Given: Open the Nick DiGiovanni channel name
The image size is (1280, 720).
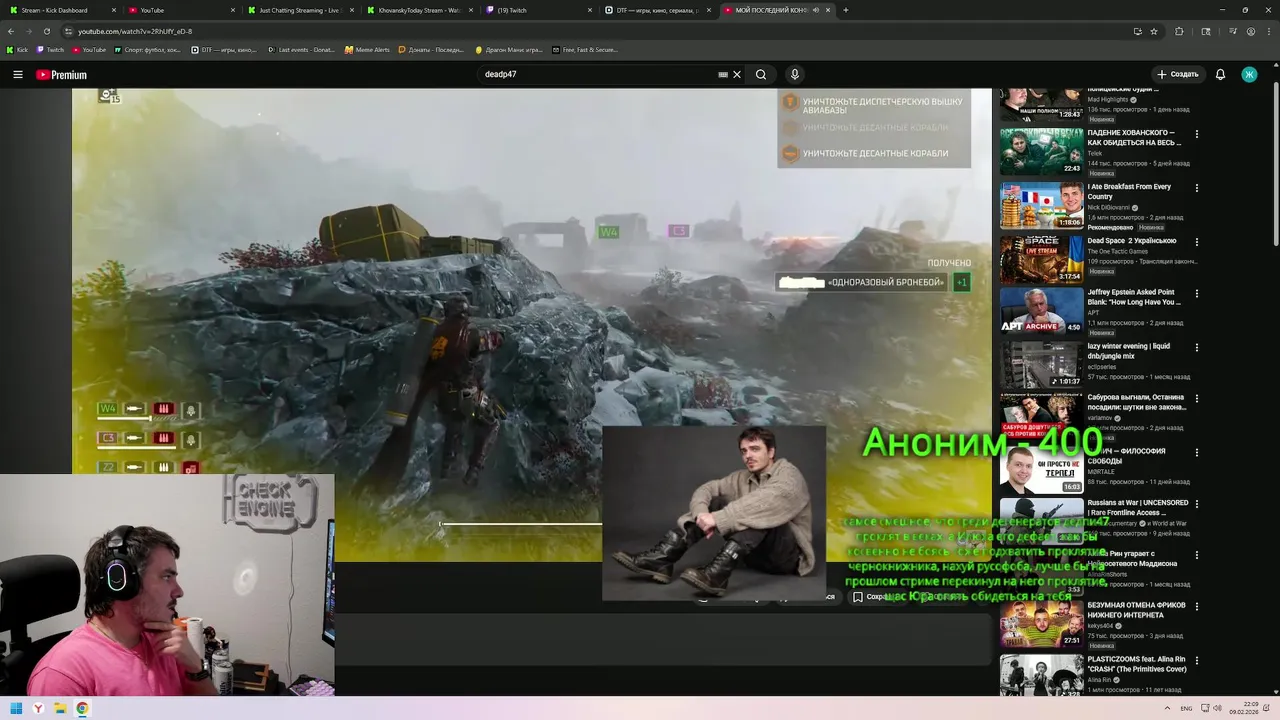Looking at the screenshot, I should click(1109, 208).
